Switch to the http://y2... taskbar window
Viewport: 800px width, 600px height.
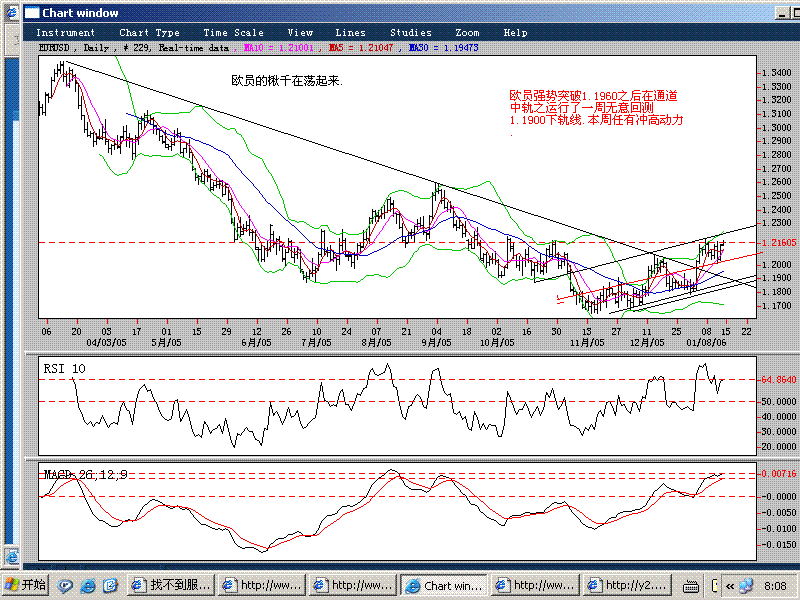point(627,585)
